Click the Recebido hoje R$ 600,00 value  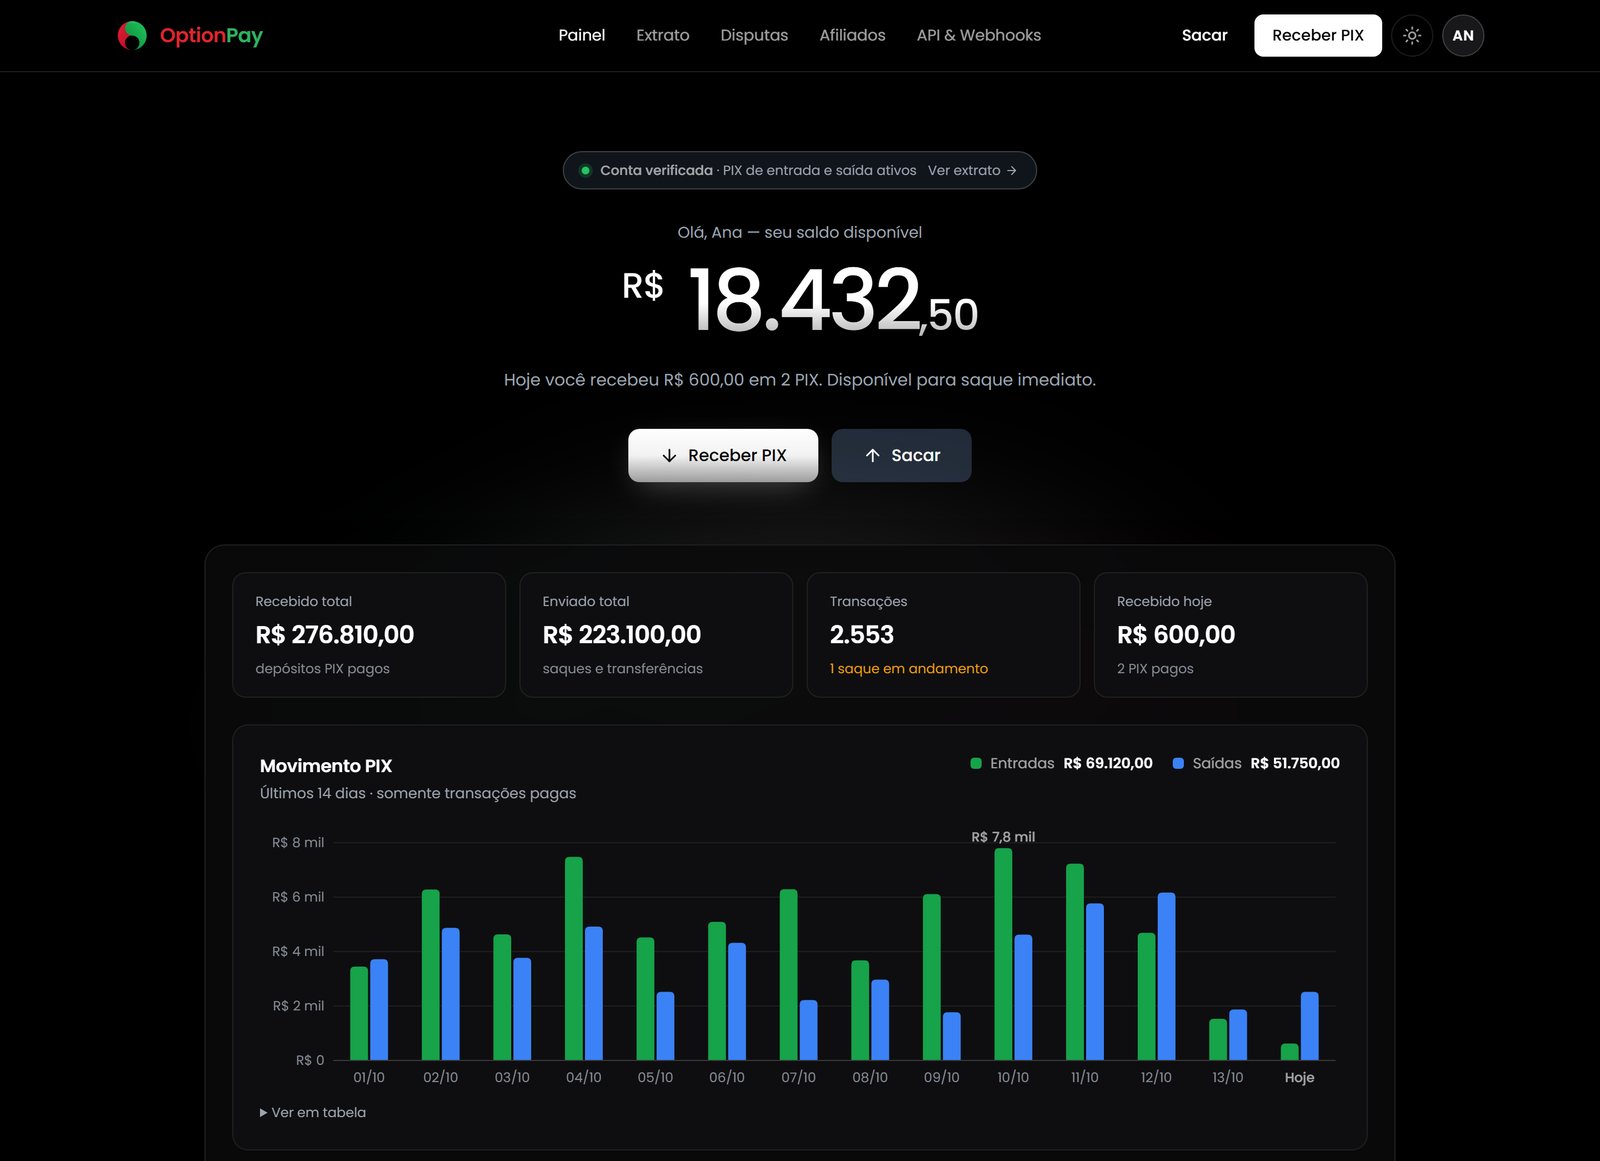(x=1176, y=635)
